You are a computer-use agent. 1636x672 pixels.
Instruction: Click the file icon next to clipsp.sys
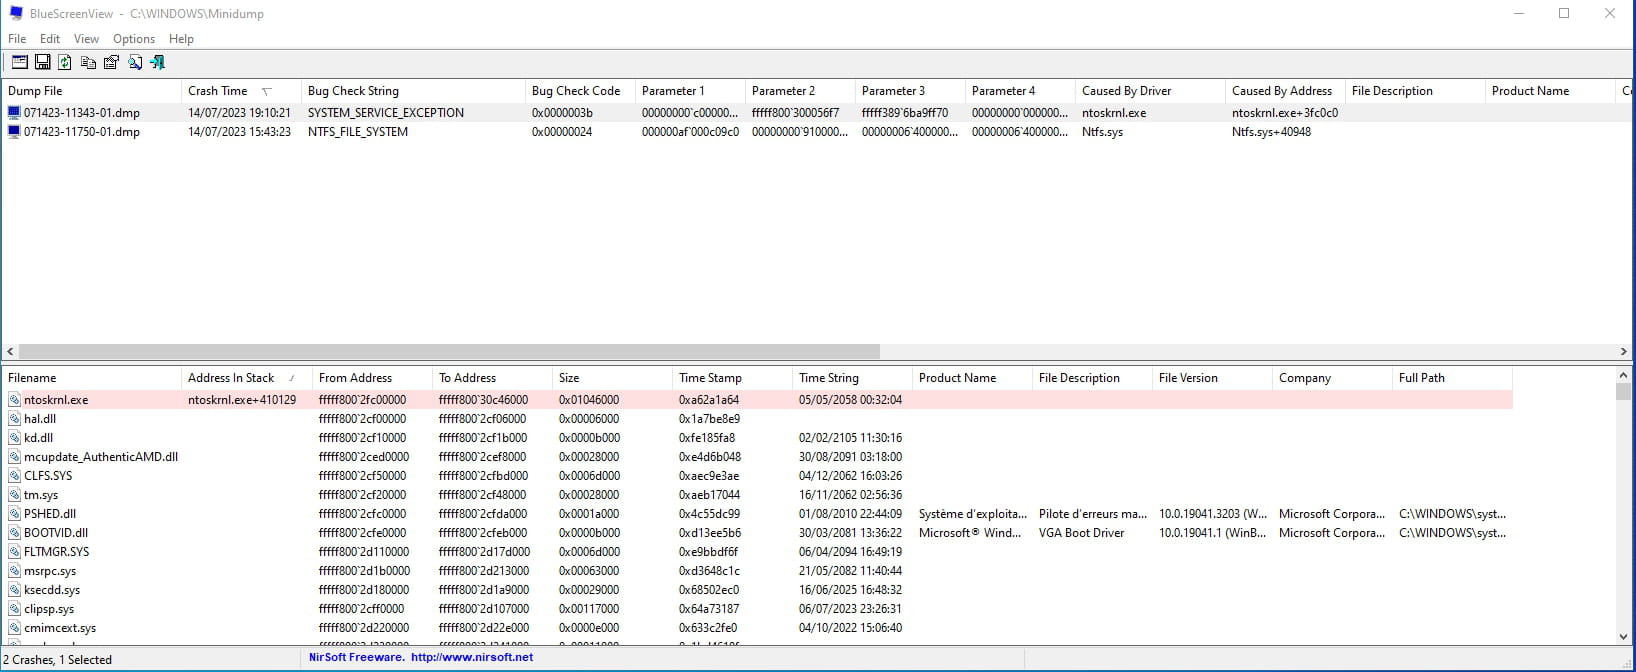point(14,609)
